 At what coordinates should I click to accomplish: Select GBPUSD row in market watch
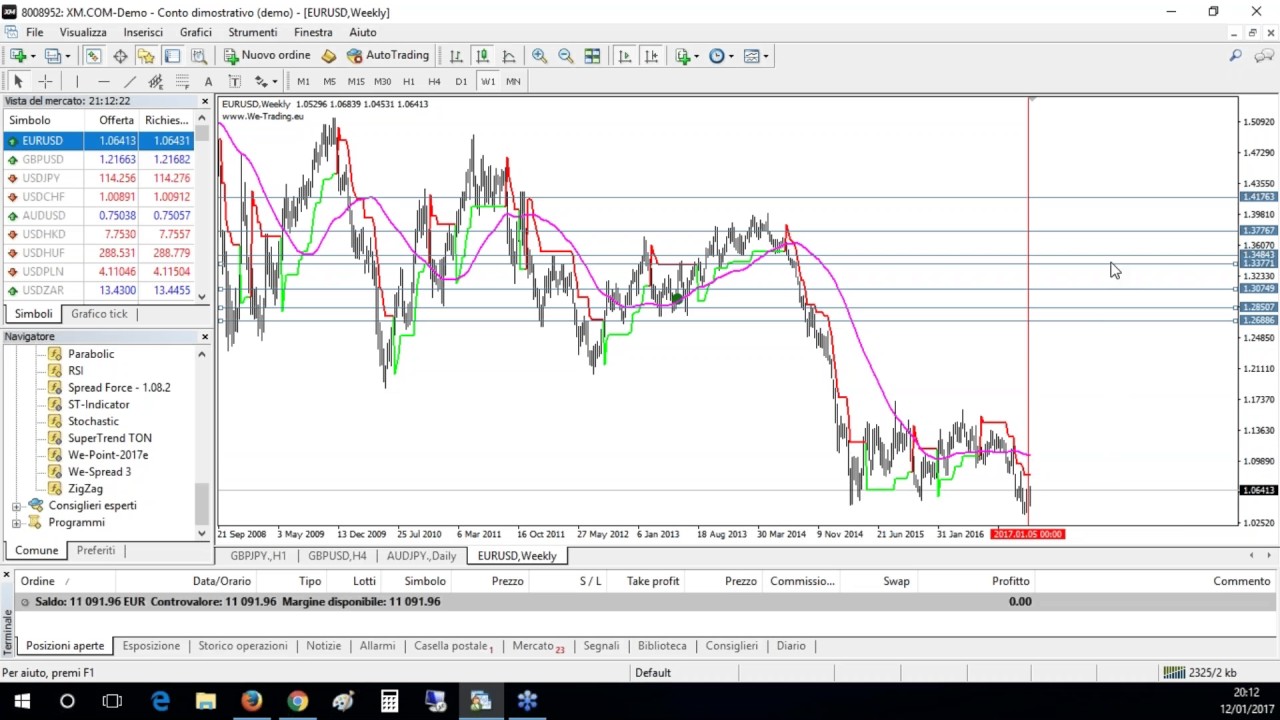(98, 159)
